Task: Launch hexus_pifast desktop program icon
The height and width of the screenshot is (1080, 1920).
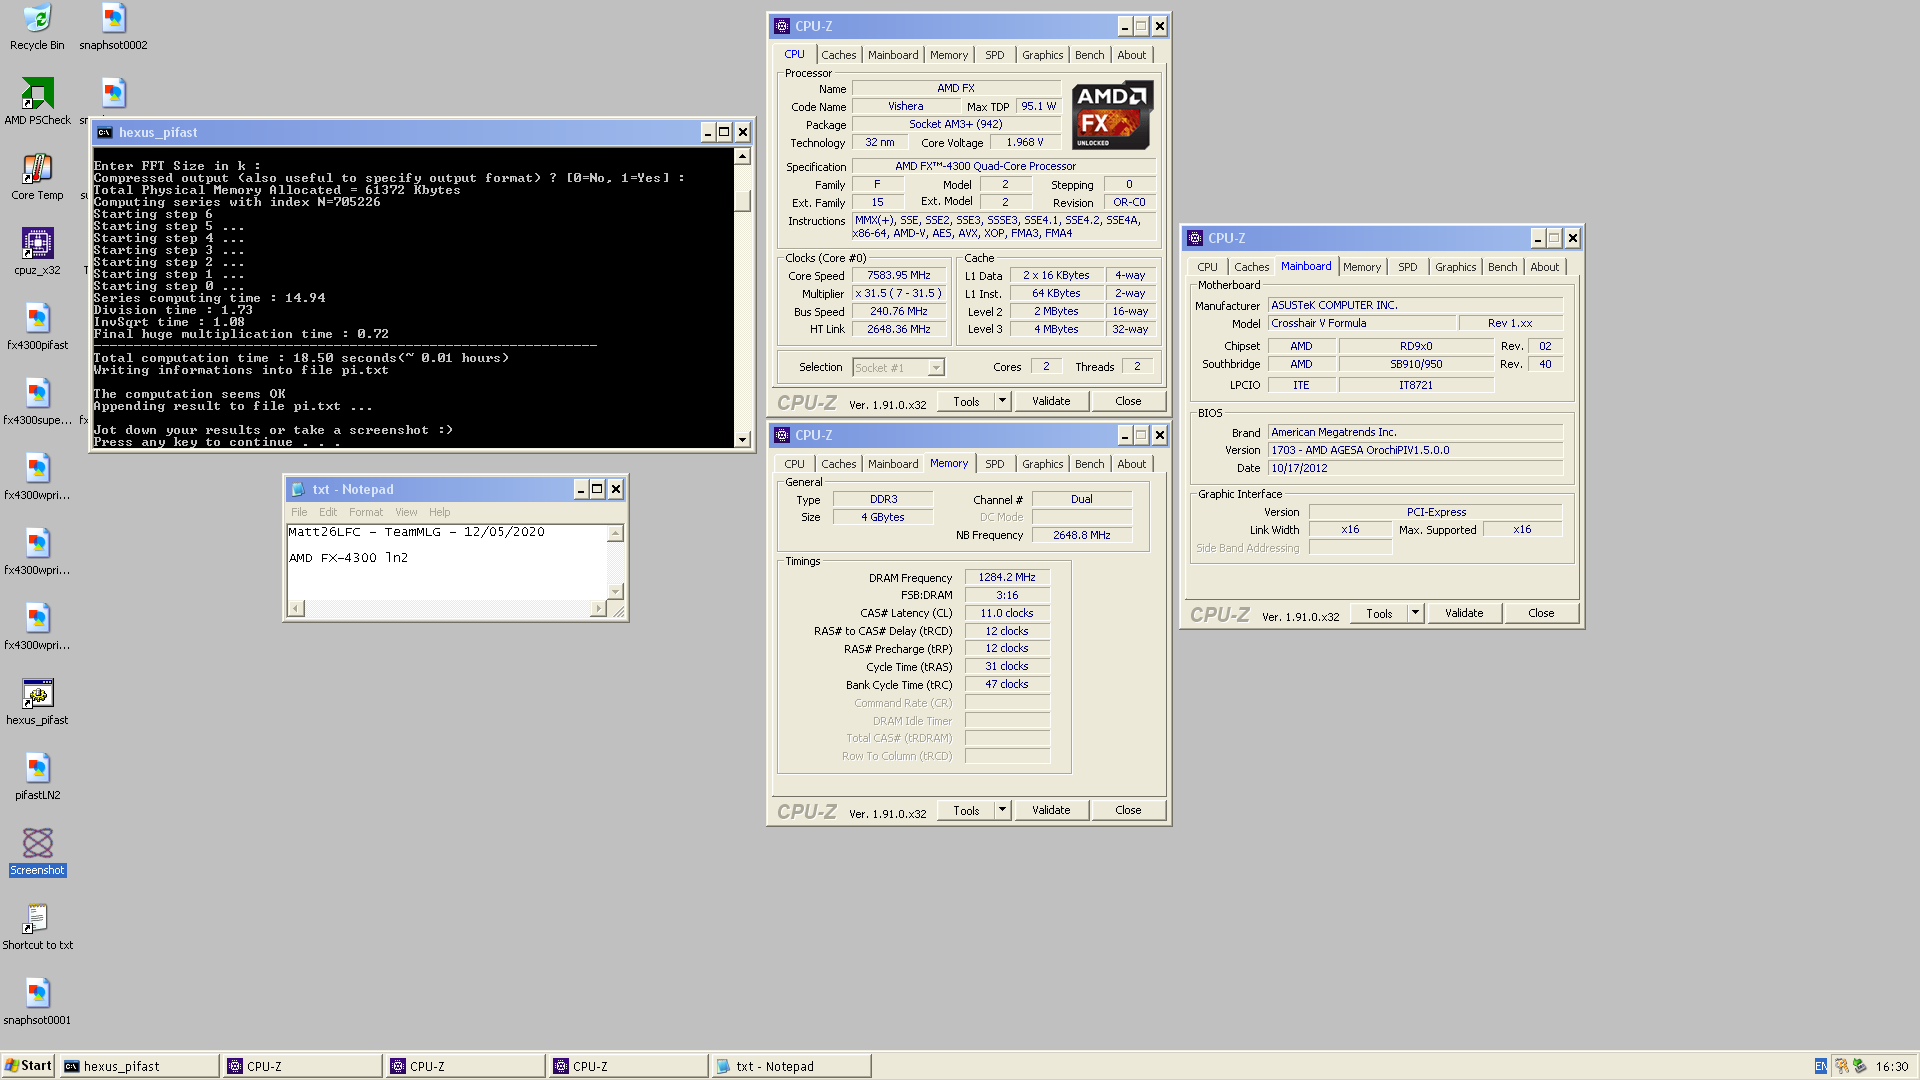Action: coord(37,702)
